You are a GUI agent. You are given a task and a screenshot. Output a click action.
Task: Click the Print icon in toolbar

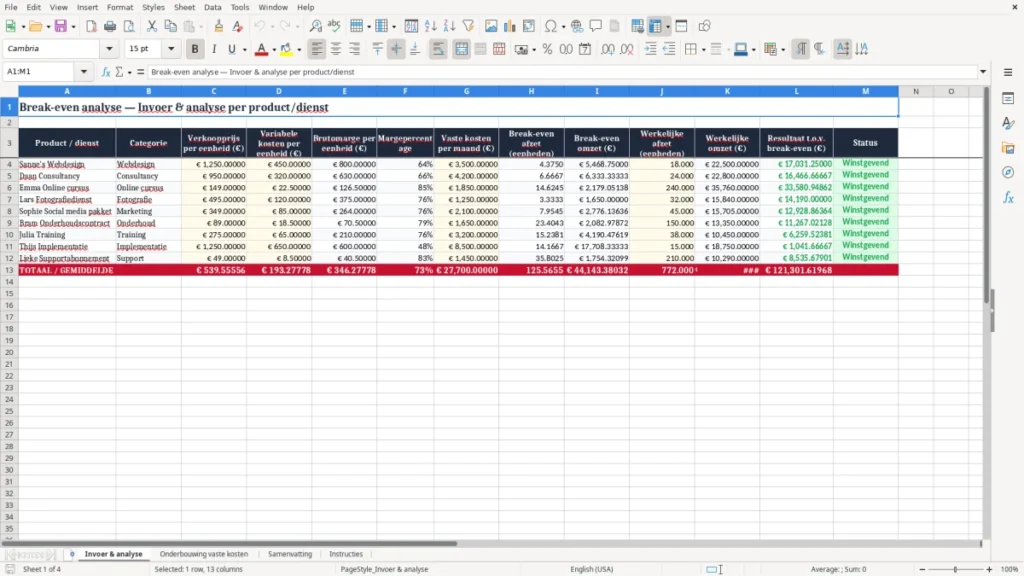pos(110,26)
